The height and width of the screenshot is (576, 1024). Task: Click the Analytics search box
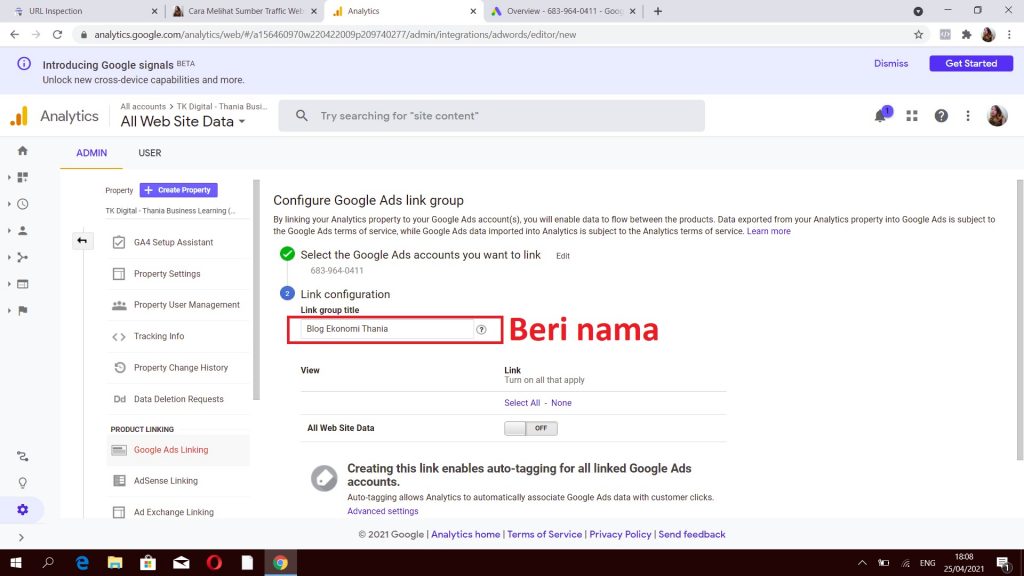click(x=492, y=116)
